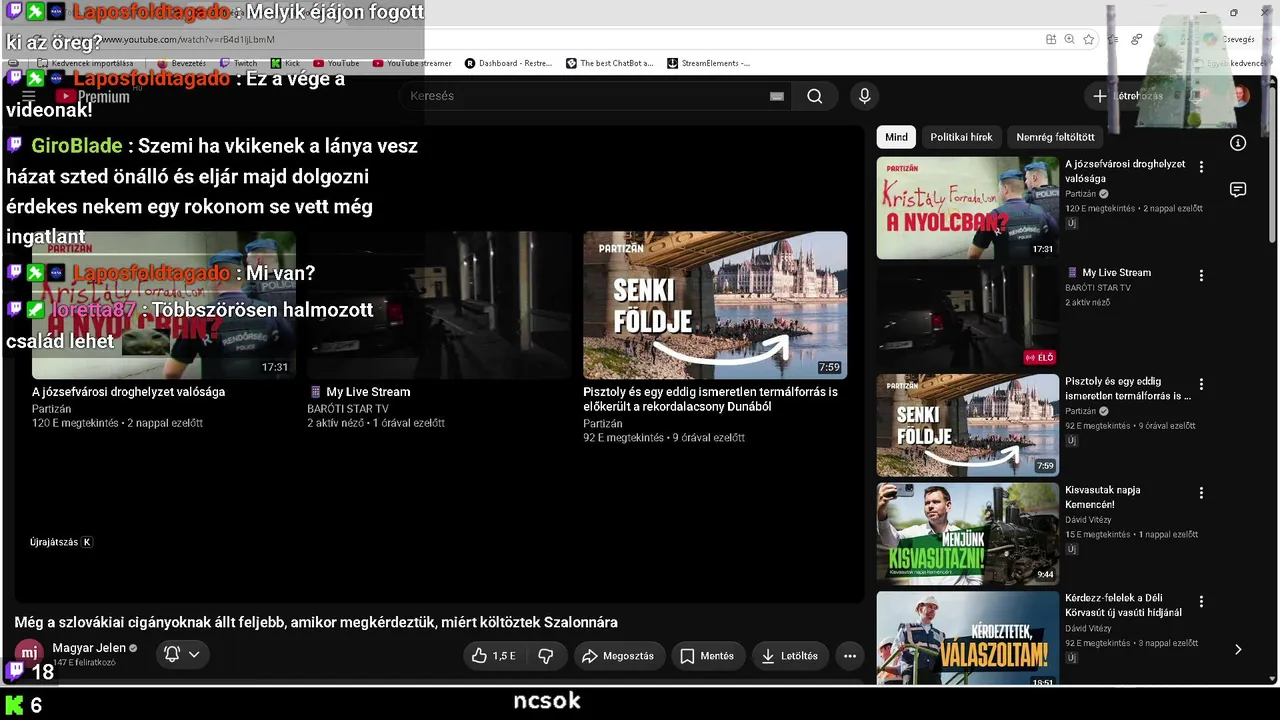Image resolution: width=1280 pixels, height=720 pixels.
Task: Click the bookmark star in address bar
Action: click(x=1089, y=39)
